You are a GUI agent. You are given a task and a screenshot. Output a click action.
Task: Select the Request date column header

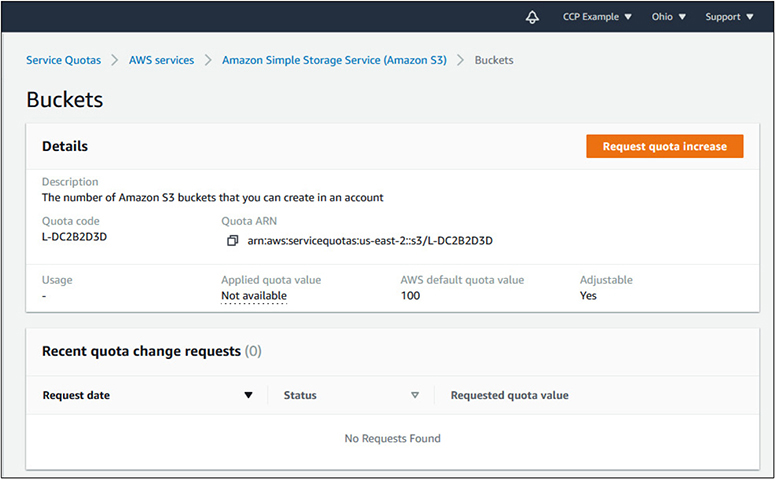tap(76, 396)
